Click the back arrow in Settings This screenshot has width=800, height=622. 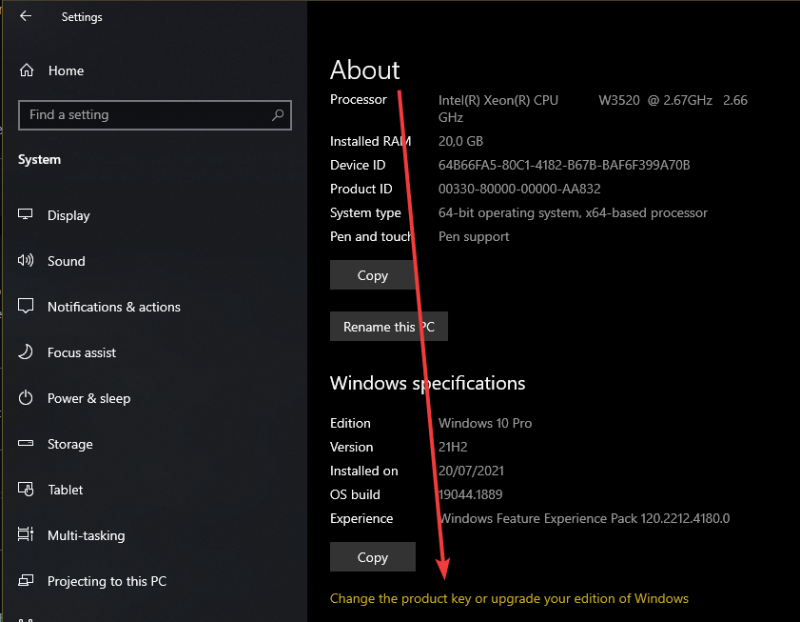(26, 16)
